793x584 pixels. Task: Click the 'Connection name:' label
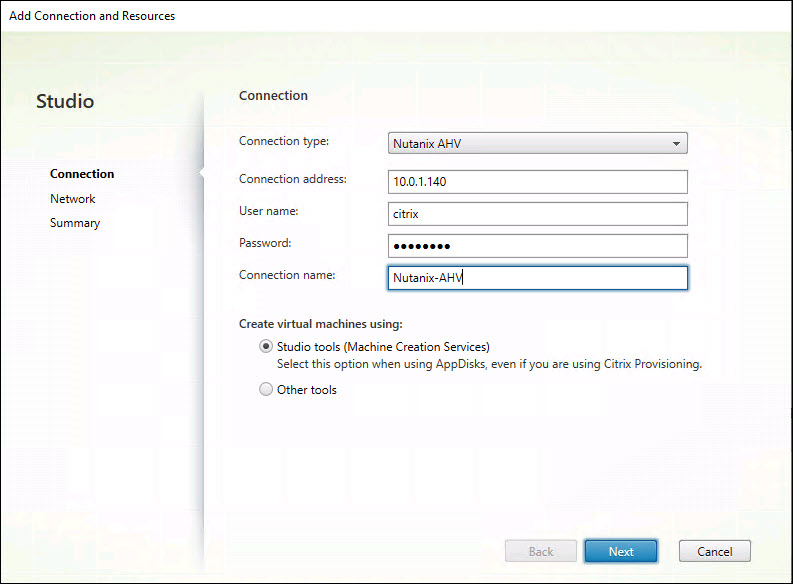tap(287, 275)
